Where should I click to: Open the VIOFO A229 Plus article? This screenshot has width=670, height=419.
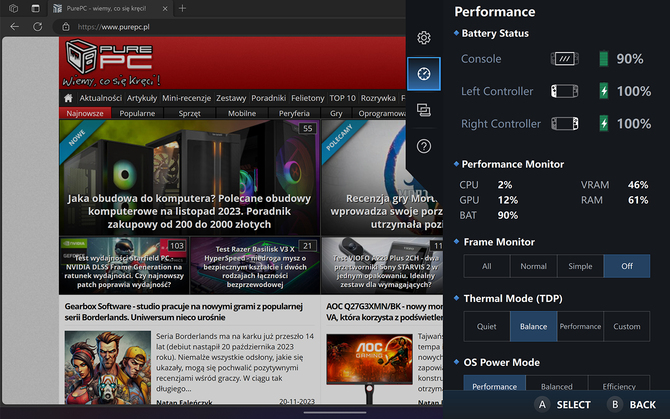pyautogui.click(x=382, y=266)
